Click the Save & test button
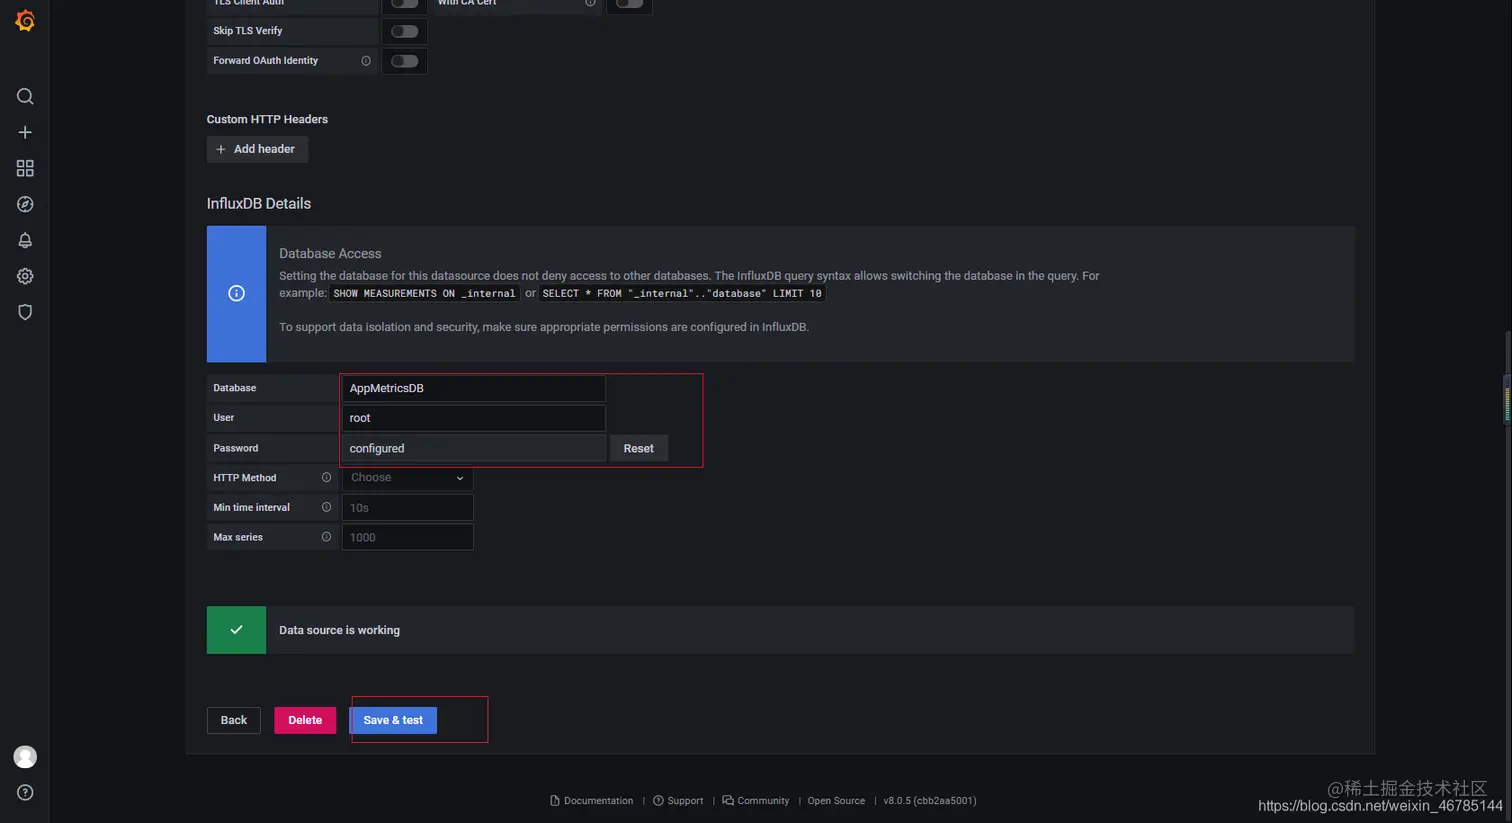Viewport: 1512px width, 823px height. click(393, 720)
